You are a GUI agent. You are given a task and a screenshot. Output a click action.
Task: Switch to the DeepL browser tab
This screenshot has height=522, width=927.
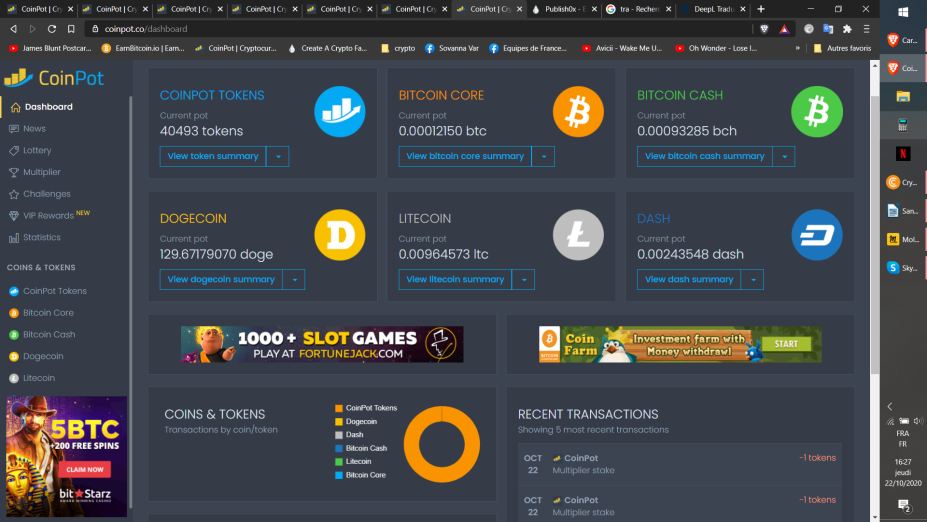point(714,9)
